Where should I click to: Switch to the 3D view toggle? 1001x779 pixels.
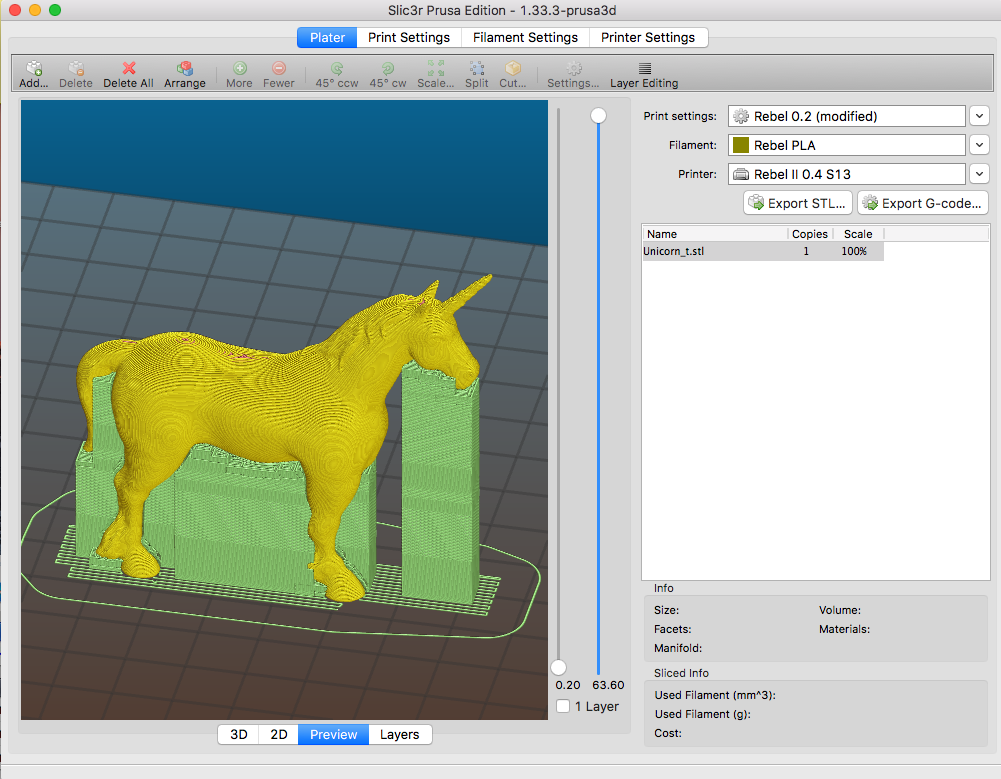coord(239,734)
